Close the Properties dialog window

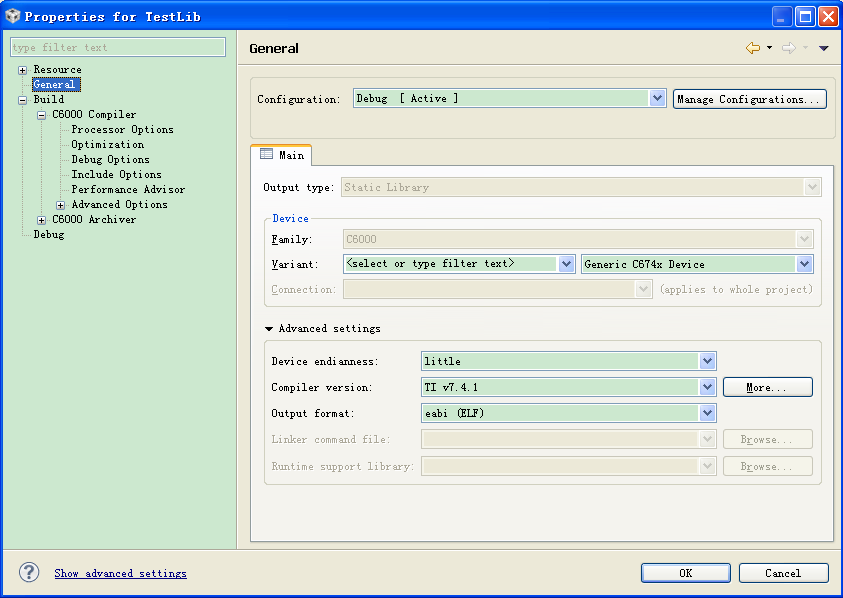point(827,17)
